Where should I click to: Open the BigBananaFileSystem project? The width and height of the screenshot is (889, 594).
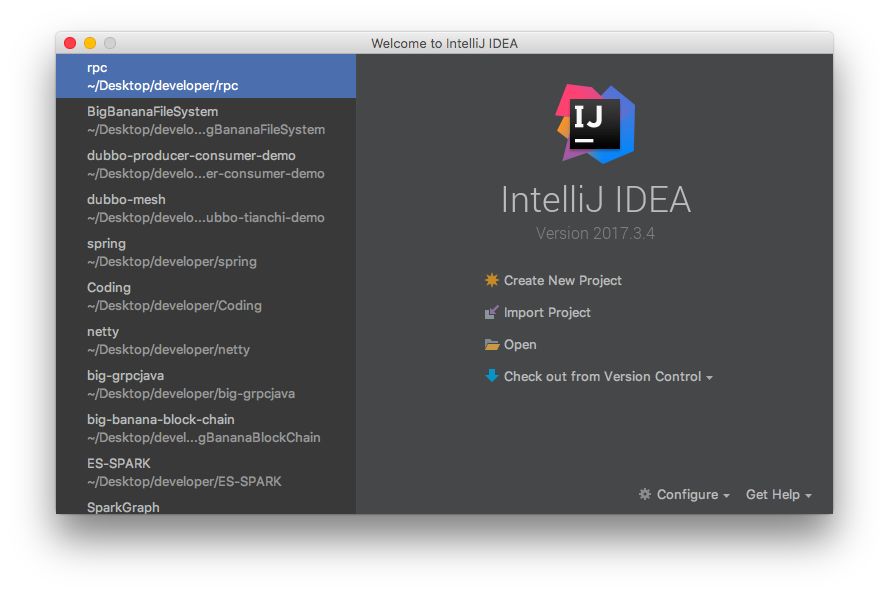[x=206, y=120]
